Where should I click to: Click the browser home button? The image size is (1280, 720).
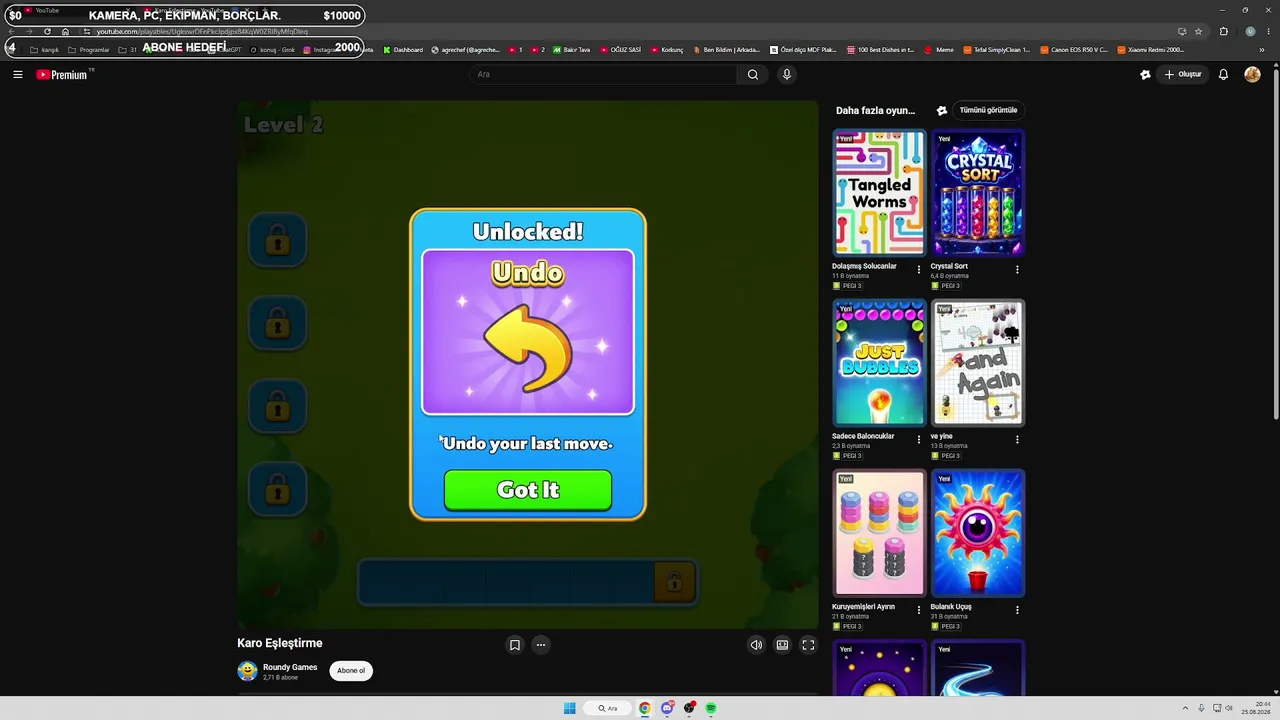(65, 32)
